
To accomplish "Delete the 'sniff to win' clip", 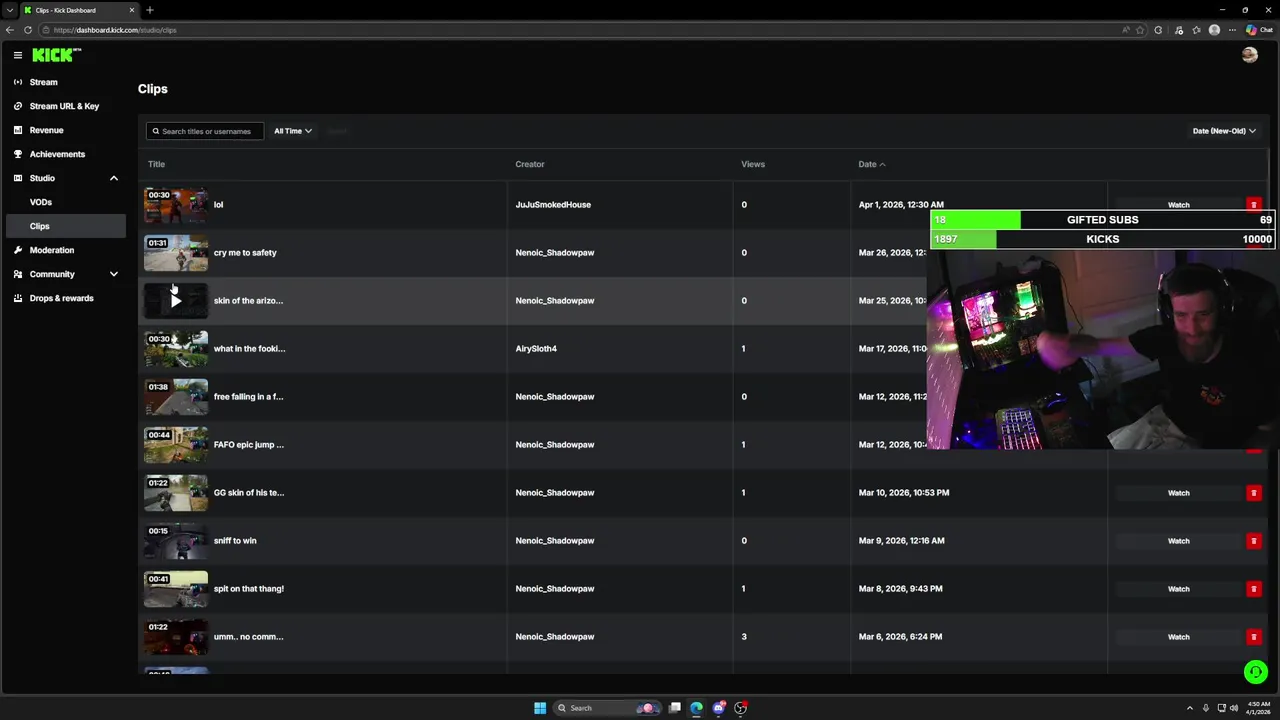I will click(x=1253, y=541).
